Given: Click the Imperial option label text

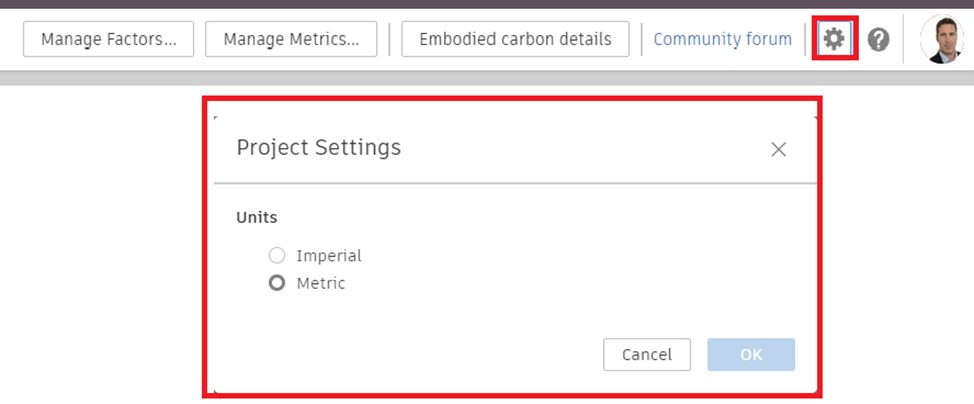Looking at the screenshot, I should click(329, 256).
